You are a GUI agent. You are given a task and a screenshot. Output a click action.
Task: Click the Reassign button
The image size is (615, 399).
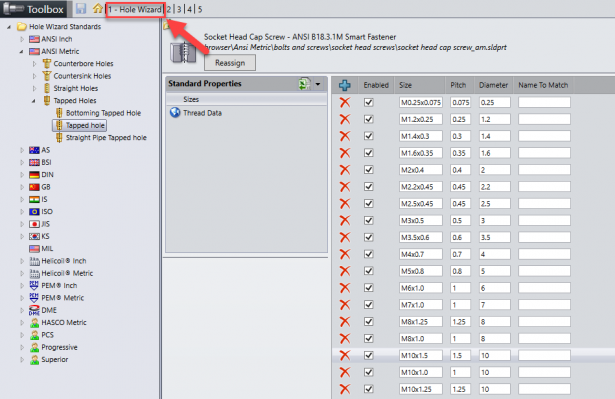[x=230, y=63]
